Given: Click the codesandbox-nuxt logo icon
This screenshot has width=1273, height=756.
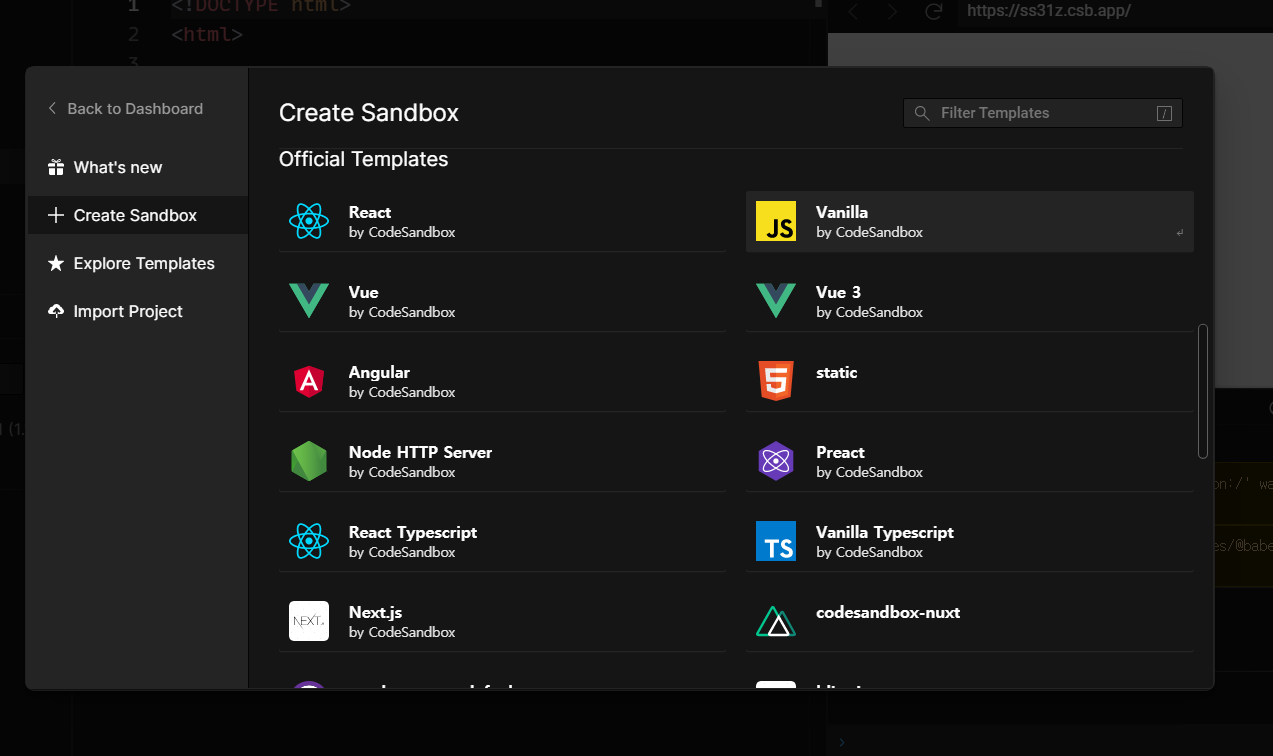Looking at the screenshot, I should click(x=776, y=621).
